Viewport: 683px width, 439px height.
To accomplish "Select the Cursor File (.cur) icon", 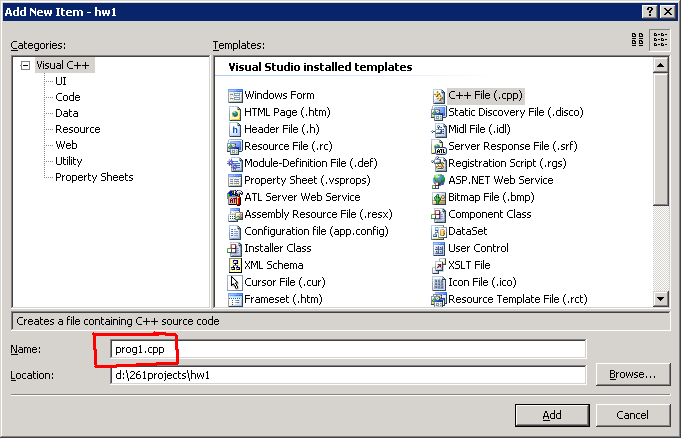I will point(235,282).
